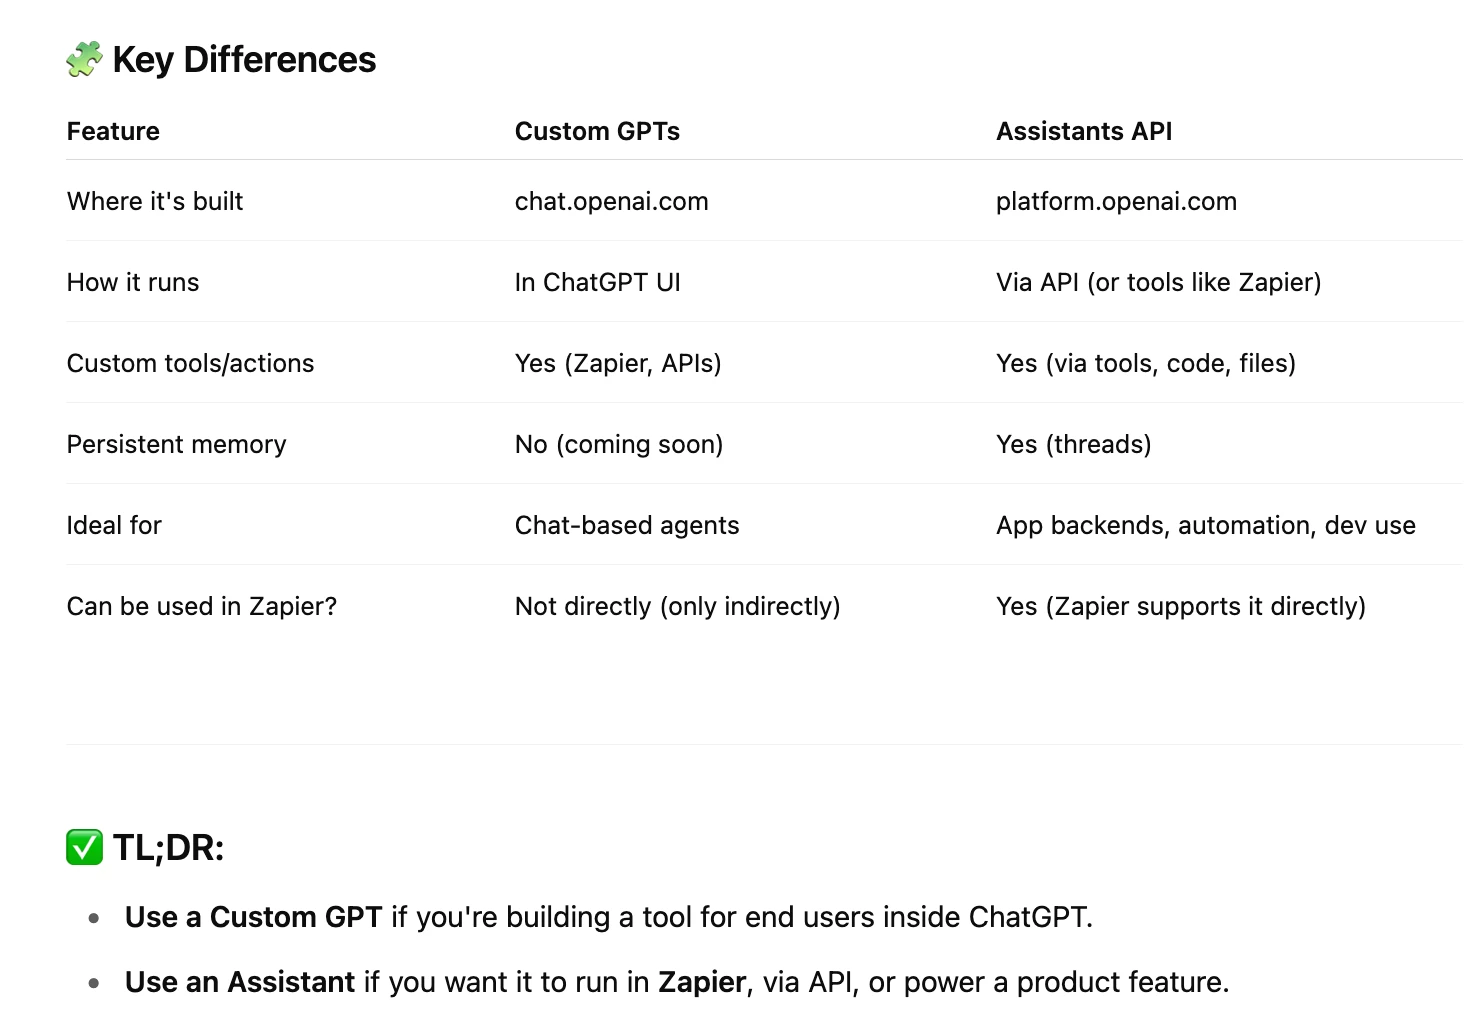1476x1030 pixels.
Task: Click chat.openai.com cell text
Action: click(x=611, y=201)
